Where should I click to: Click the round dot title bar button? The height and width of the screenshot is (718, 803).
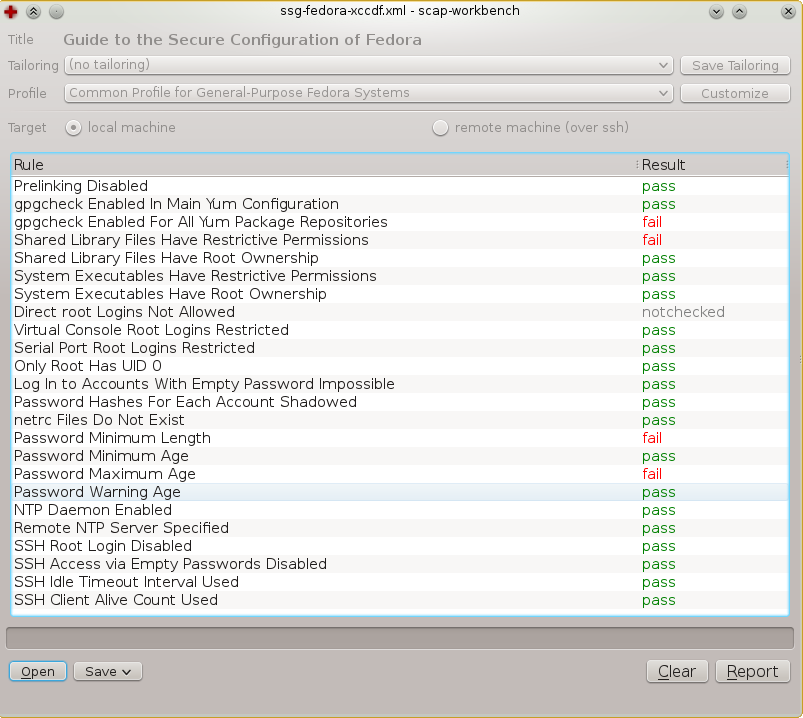(x=55, y=12)
